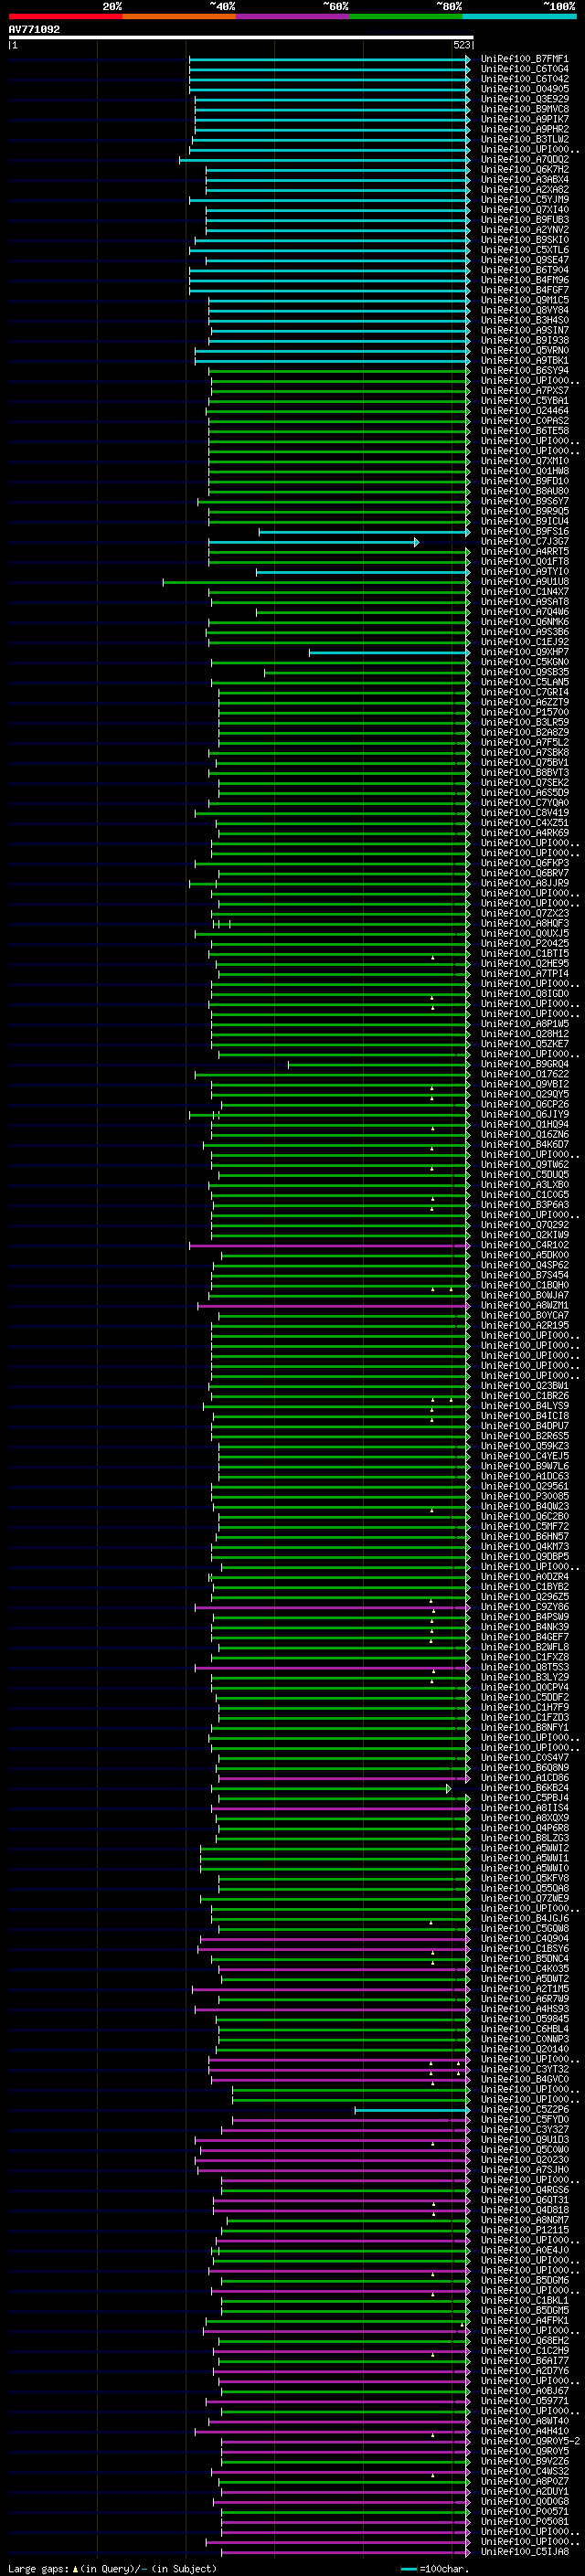Select hit label UniRef100_Q6K7H2
The image size is (585, 2576).
click(524, 170)
